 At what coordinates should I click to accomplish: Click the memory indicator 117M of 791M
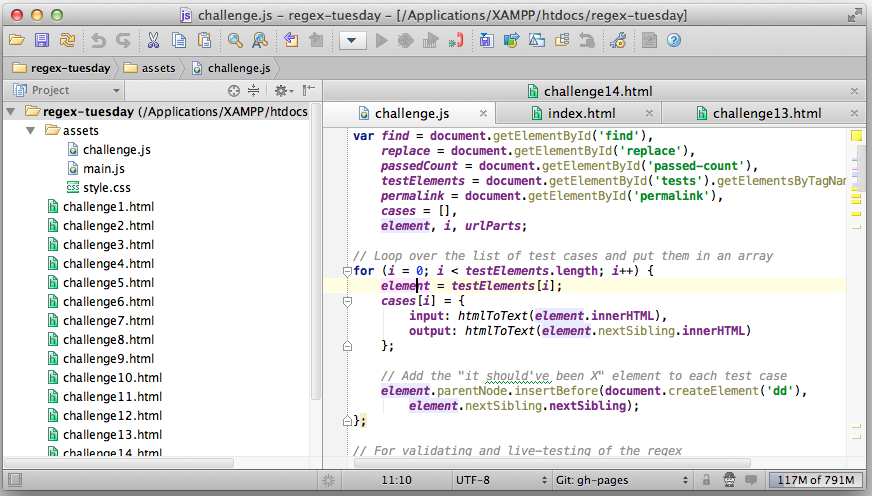click(x=815, y=480)
